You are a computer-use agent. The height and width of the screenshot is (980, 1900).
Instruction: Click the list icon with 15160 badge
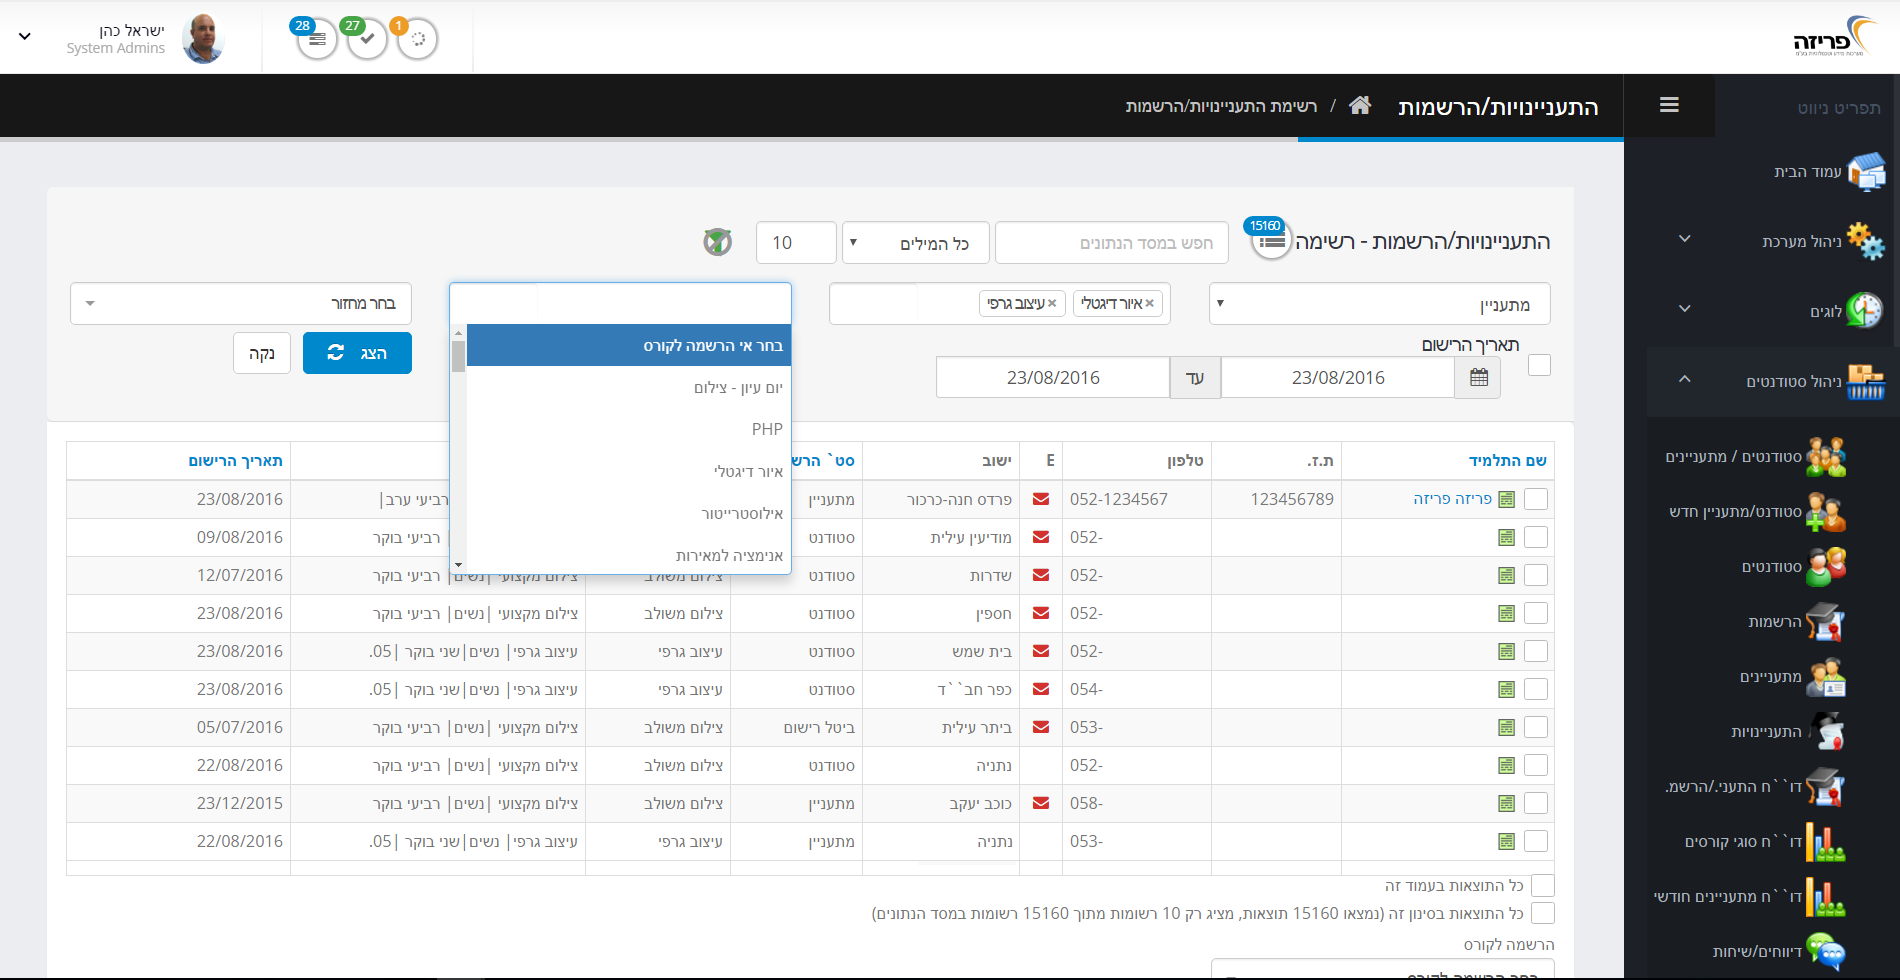coord(1271,242)
